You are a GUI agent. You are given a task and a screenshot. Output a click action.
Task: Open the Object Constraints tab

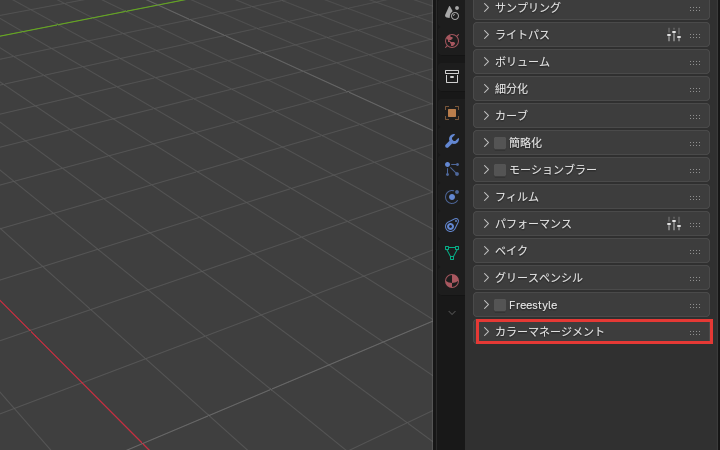pos(452,225)
